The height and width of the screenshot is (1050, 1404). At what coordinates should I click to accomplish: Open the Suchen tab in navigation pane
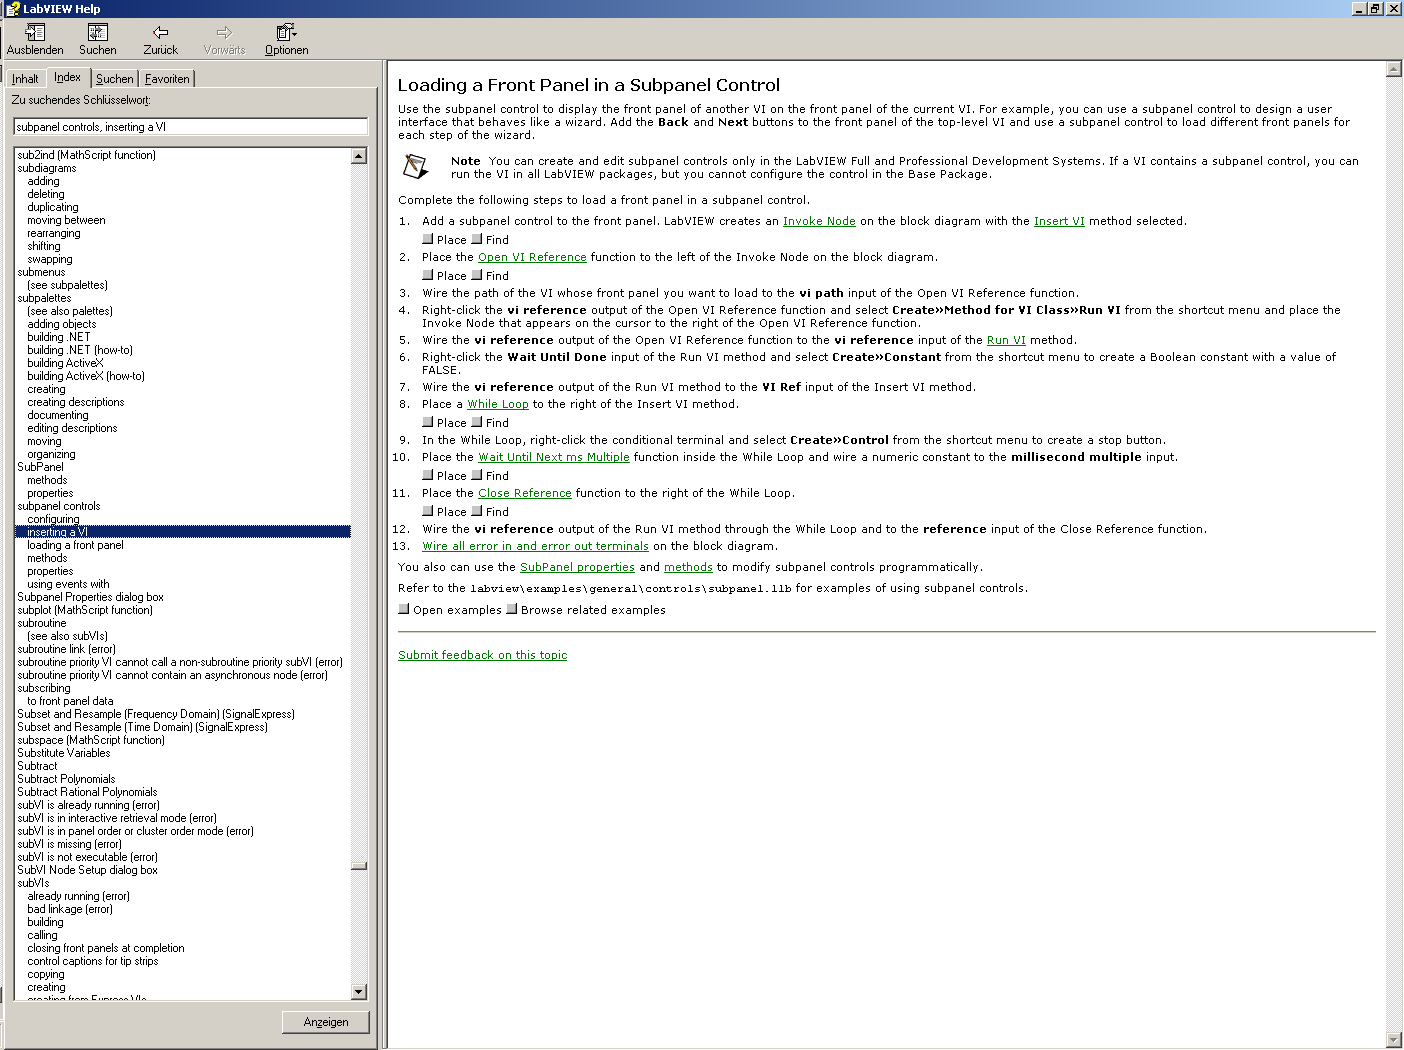(x=115, y=79)
